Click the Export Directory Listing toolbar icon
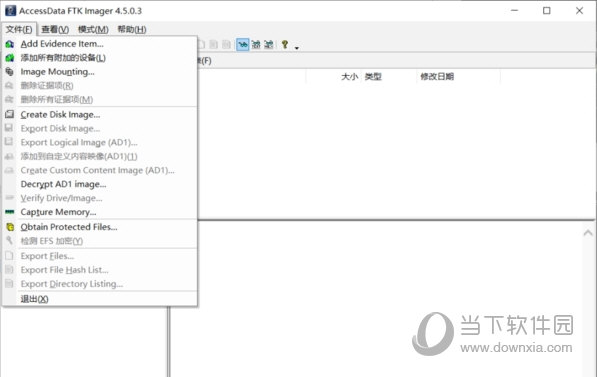 pos(227,45)
